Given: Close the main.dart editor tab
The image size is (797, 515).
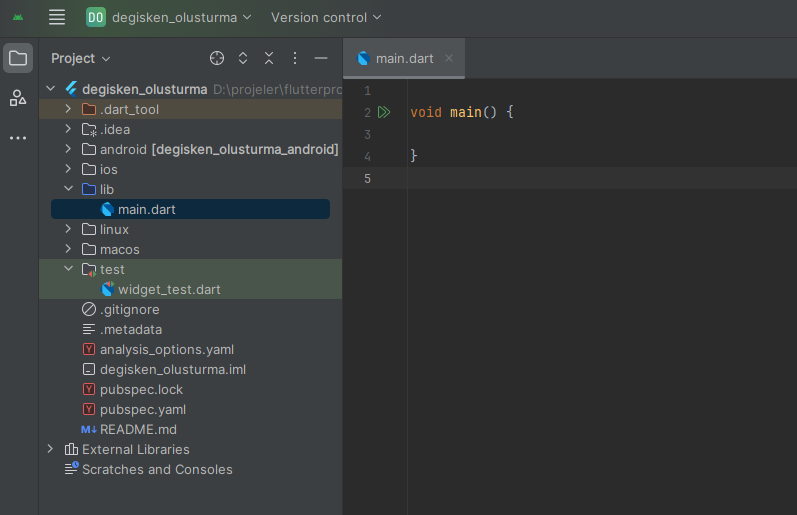Looking at the screenshot, I should click(x=449, y=58).
